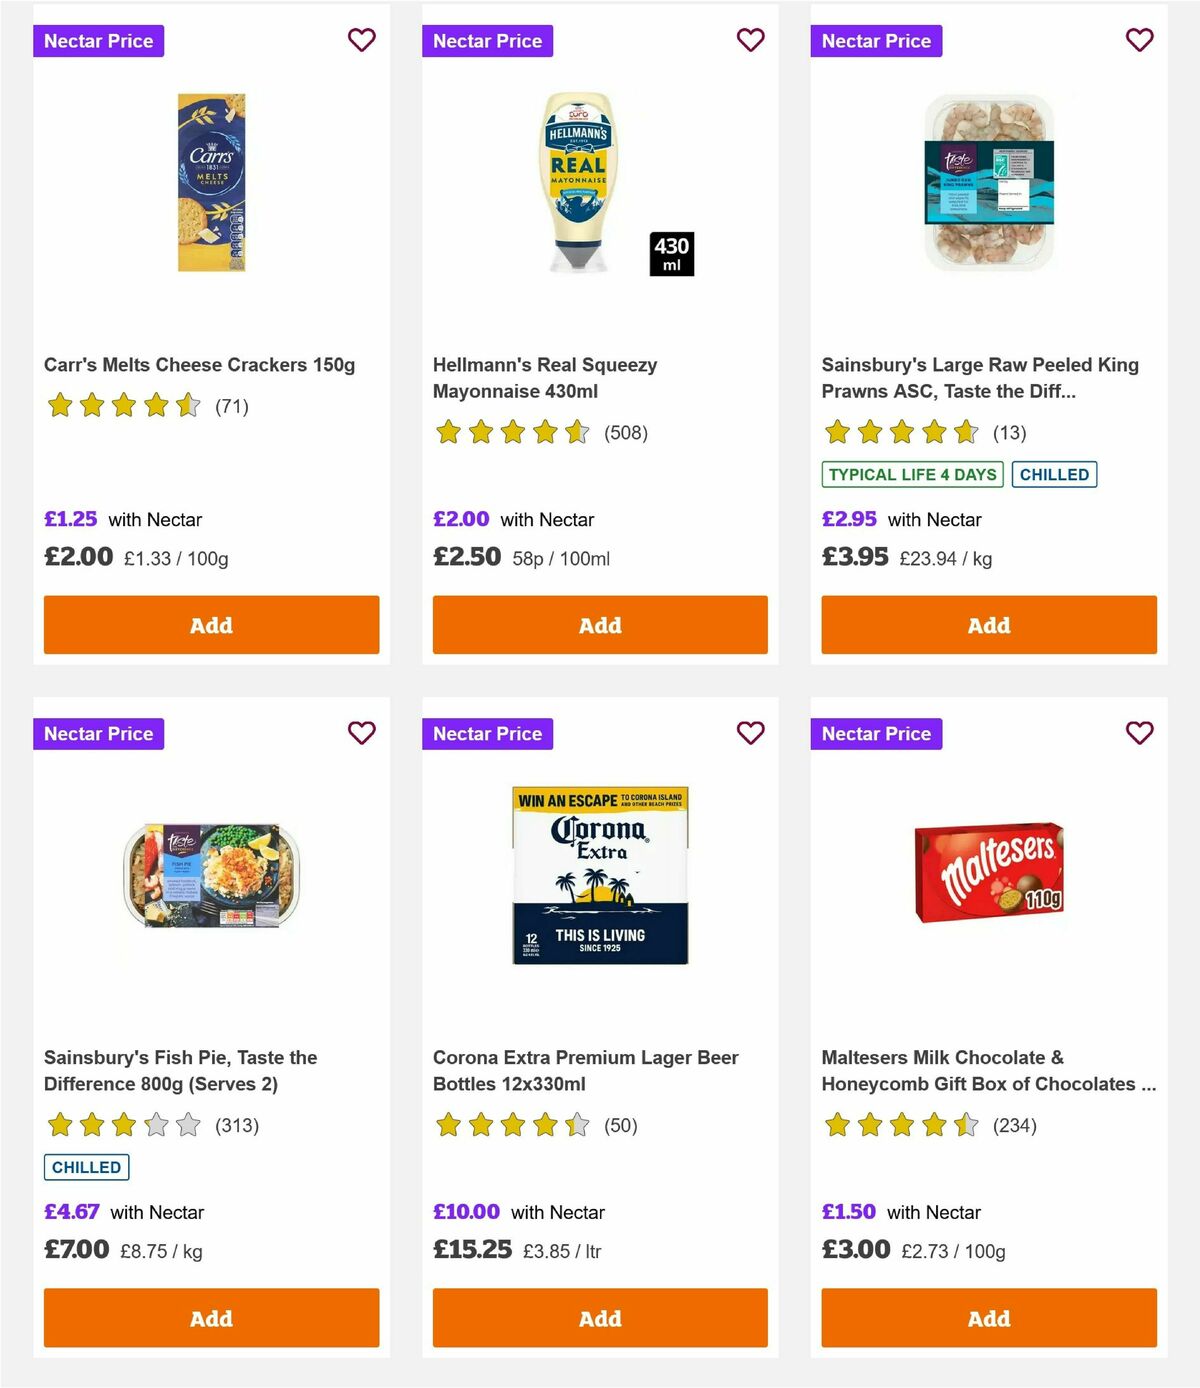Toggle favorite on Sainsbury's Large Raw Peeled King Prawns

[x=1139, y=40]
